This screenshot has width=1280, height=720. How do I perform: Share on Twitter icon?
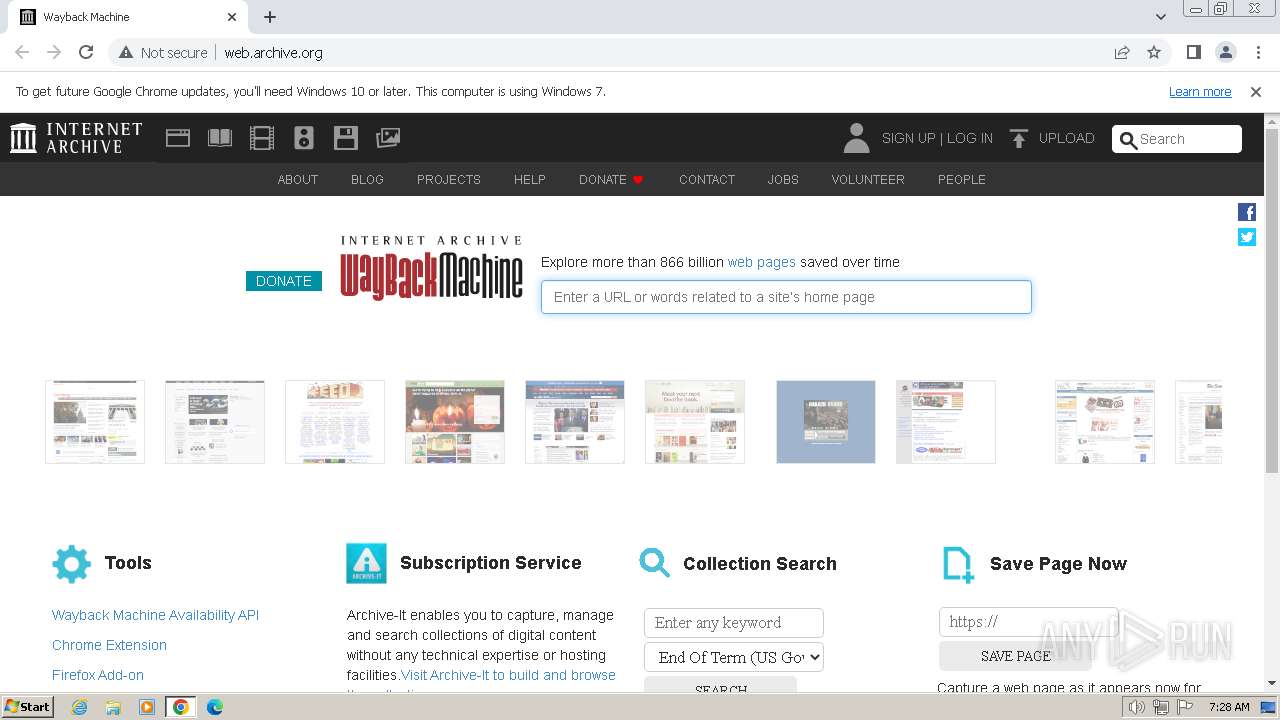coord(1247,237)
